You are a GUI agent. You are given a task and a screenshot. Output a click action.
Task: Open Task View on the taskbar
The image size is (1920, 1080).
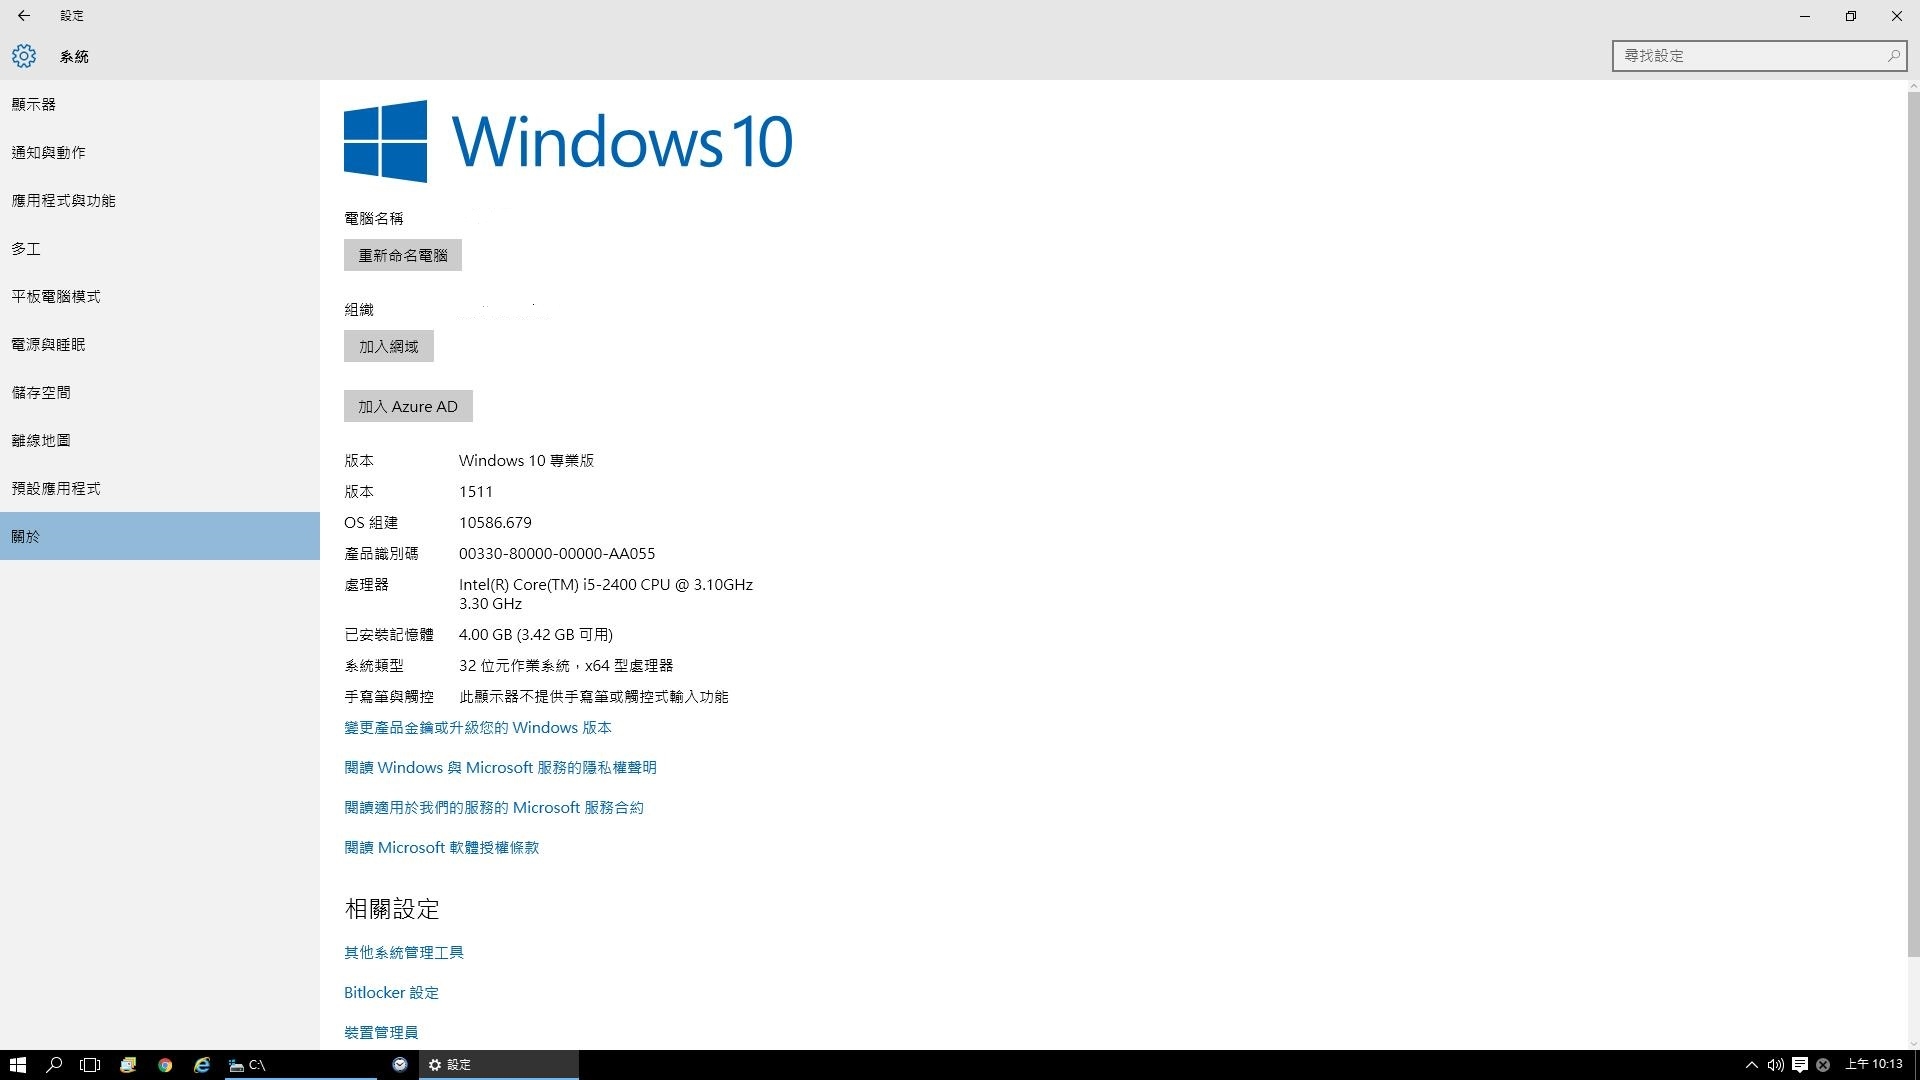90,1065
